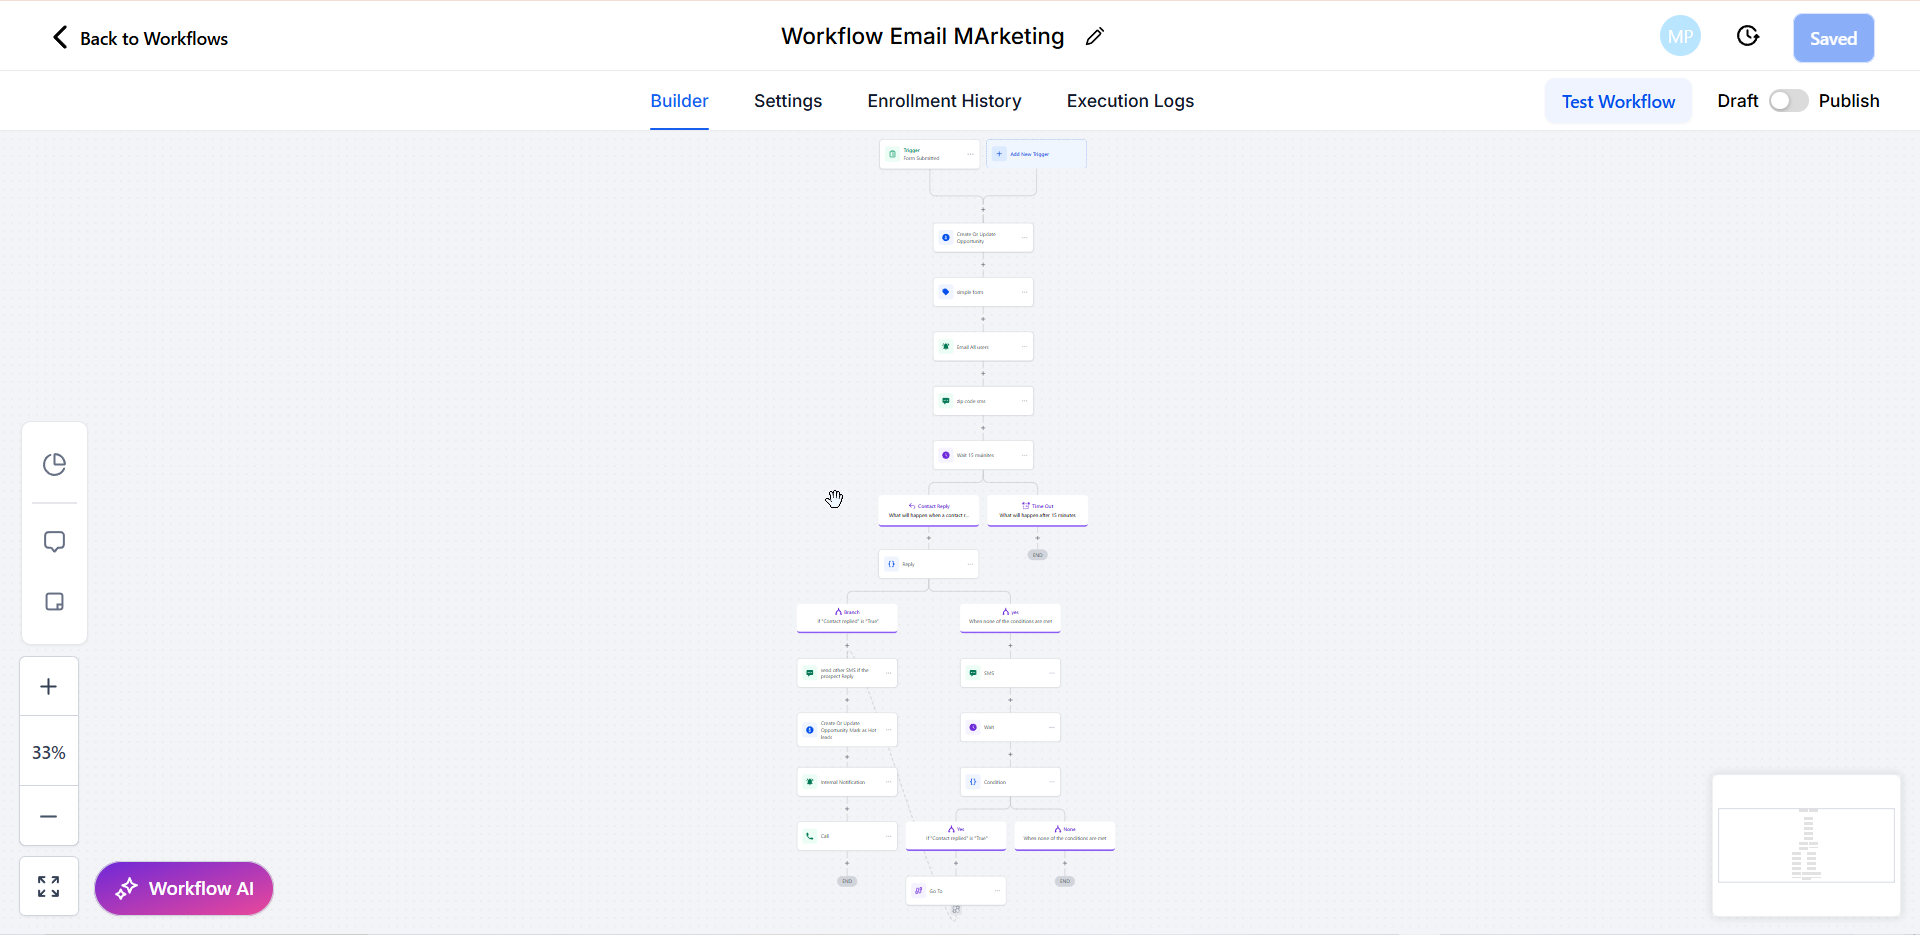Click the minimap overview panel
This screenshot has width=1920, height=935.
(x=1806, y=845)
